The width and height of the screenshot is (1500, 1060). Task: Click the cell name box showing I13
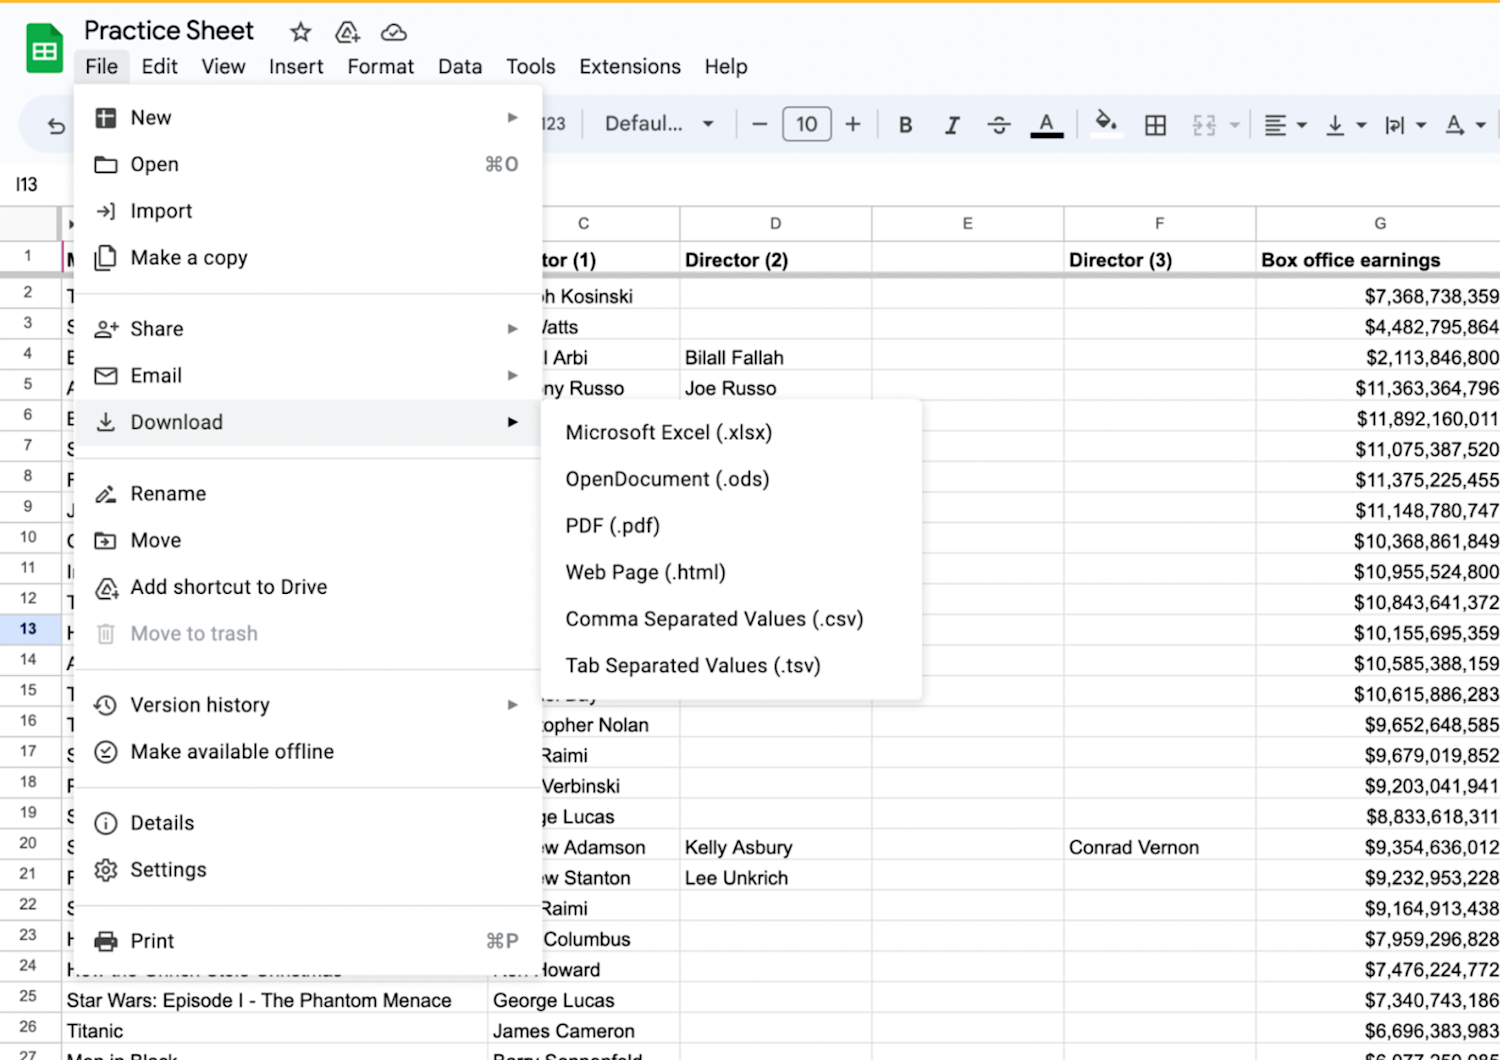(27, 184)
